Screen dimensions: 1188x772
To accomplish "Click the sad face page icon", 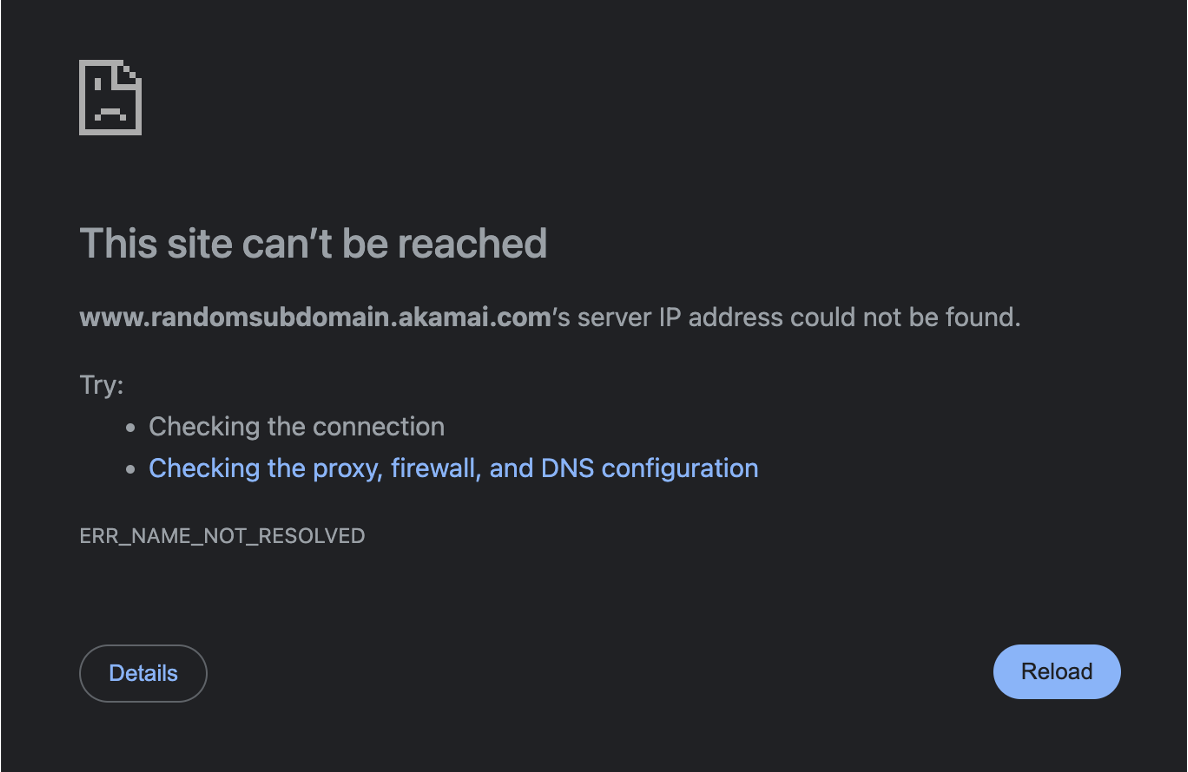I will (x=110, y=97).
